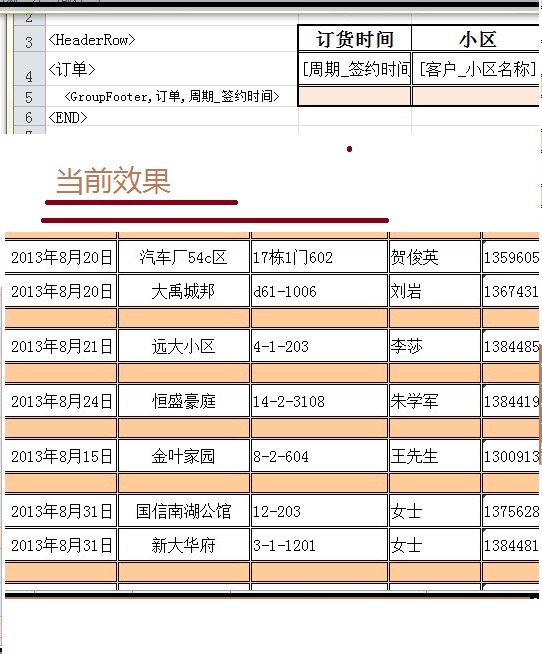Image resolution: width=542 pixels, height=654 pixels.
Task: Click the <订单> tag cell
Action: click(x=171, y=69)
